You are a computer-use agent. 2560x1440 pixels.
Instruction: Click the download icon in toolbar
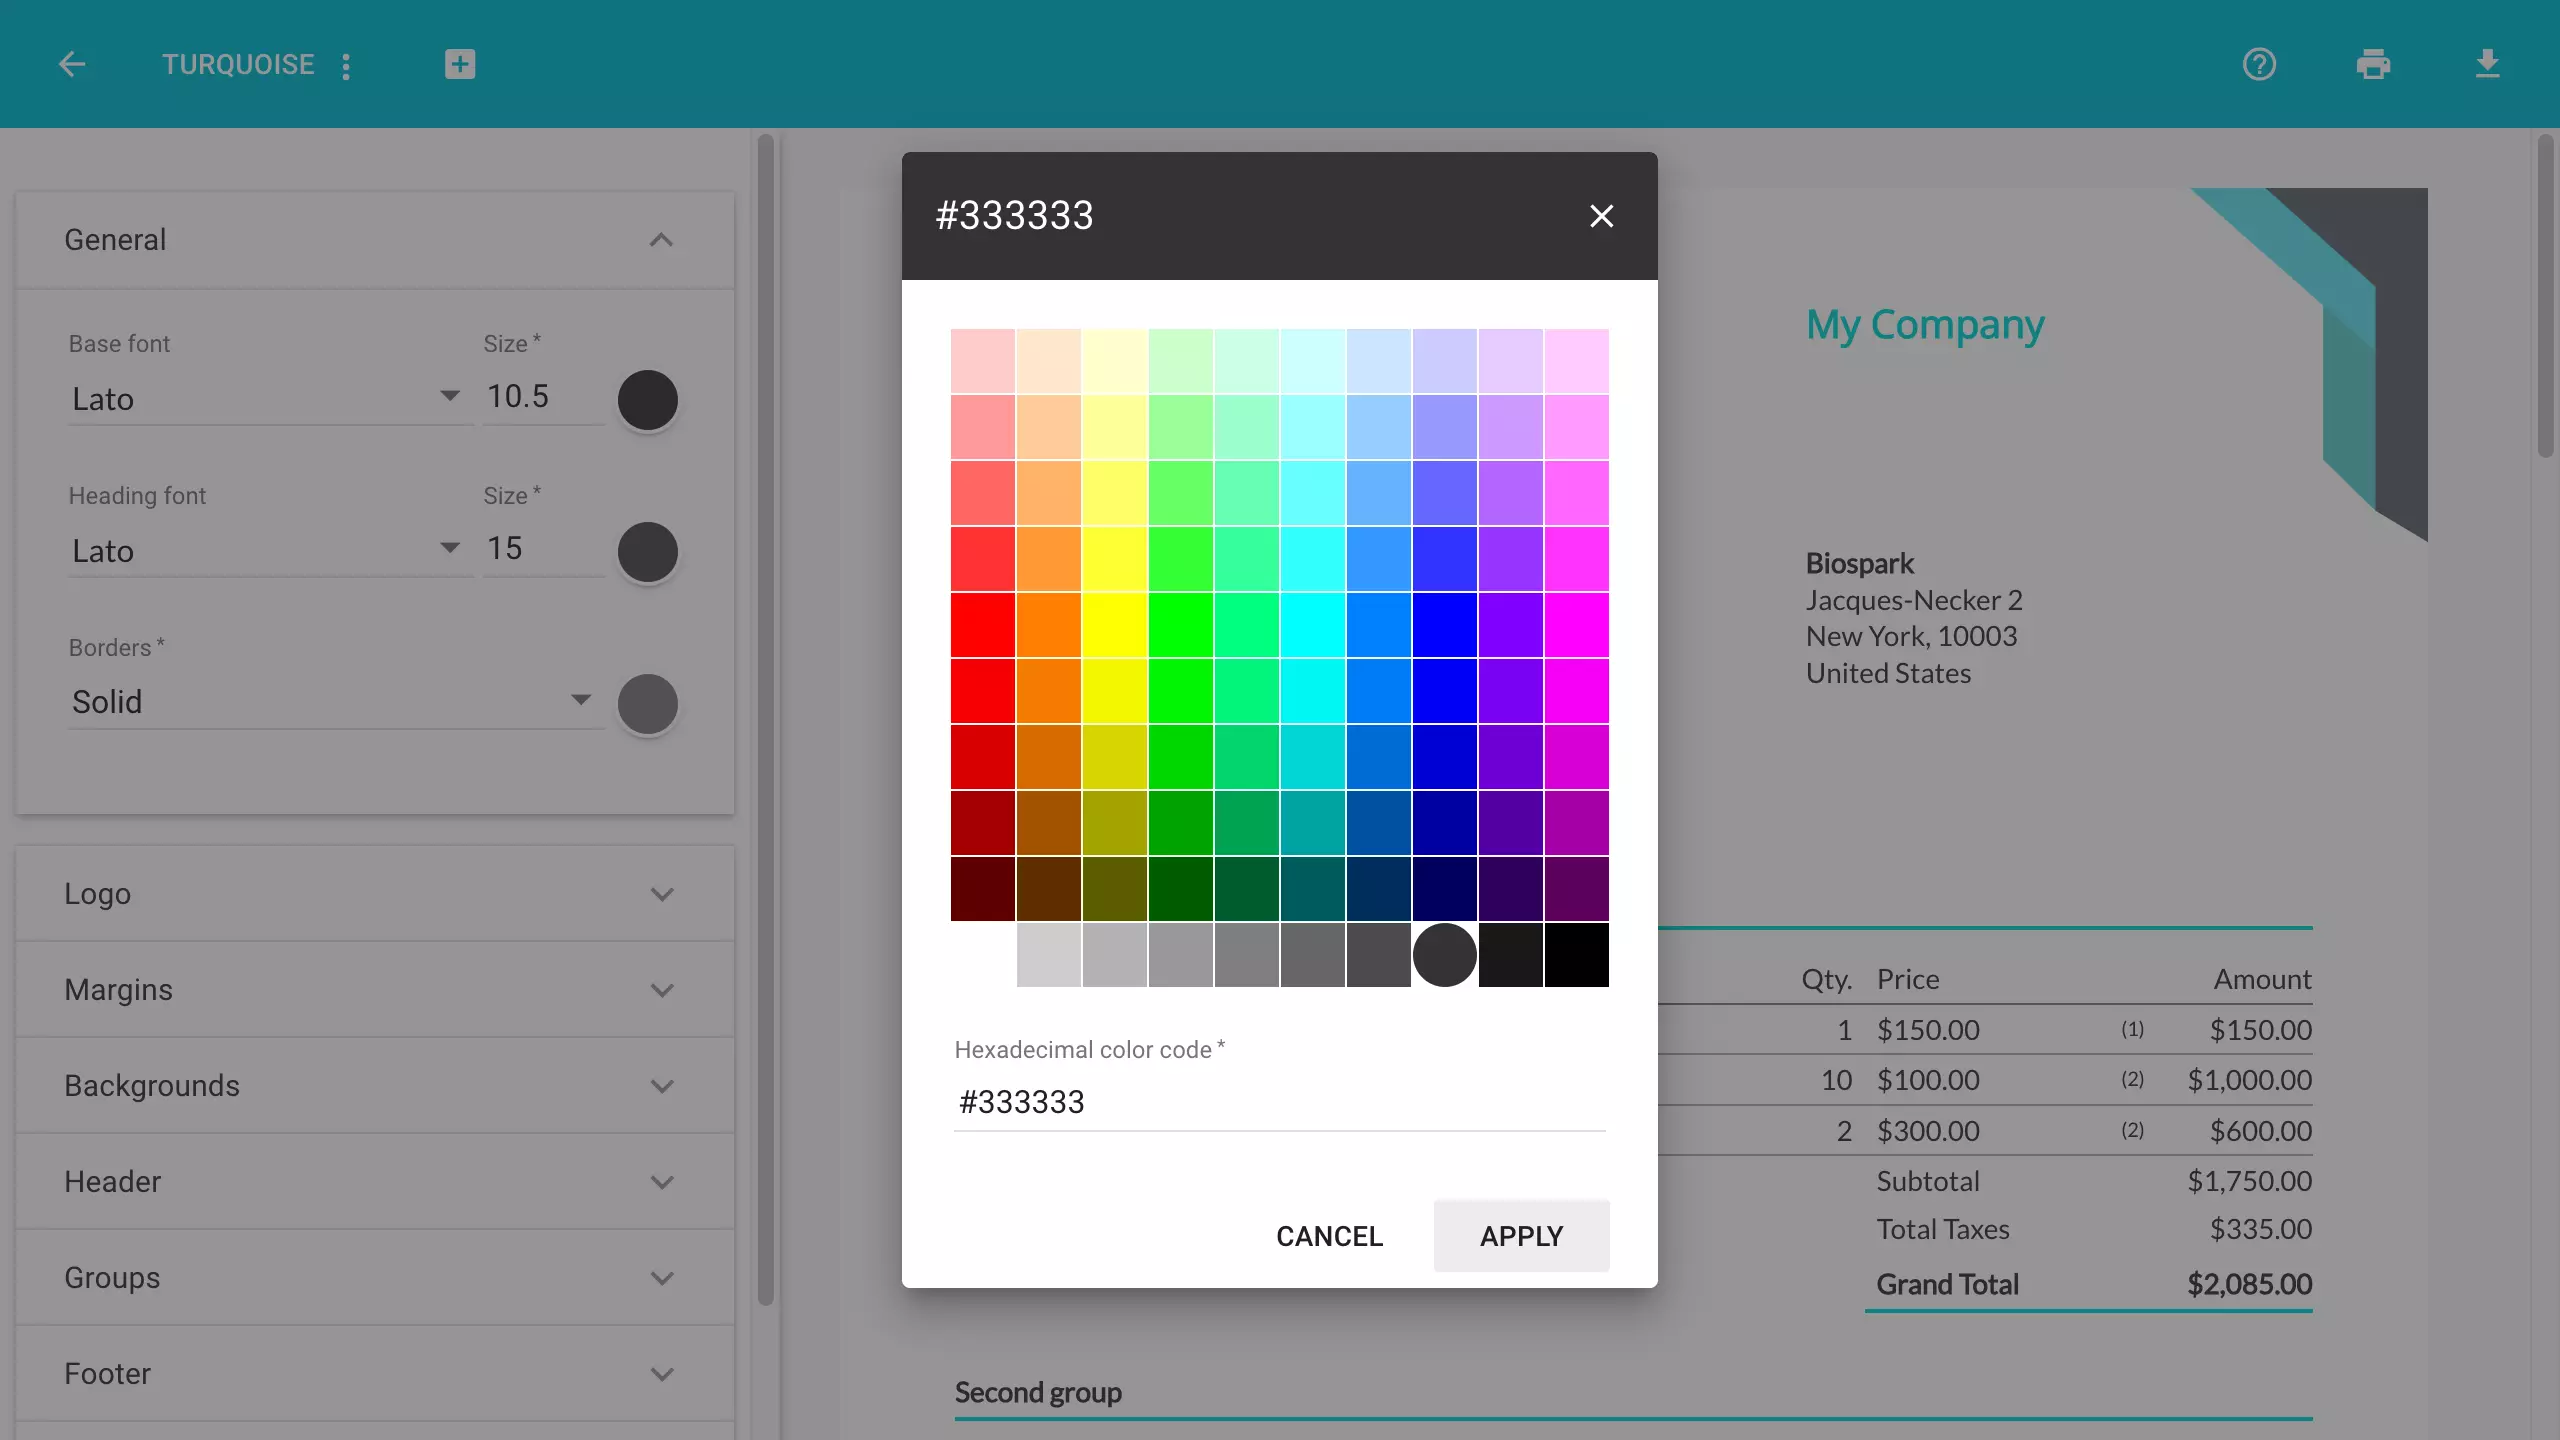[x=2488, y=63]
